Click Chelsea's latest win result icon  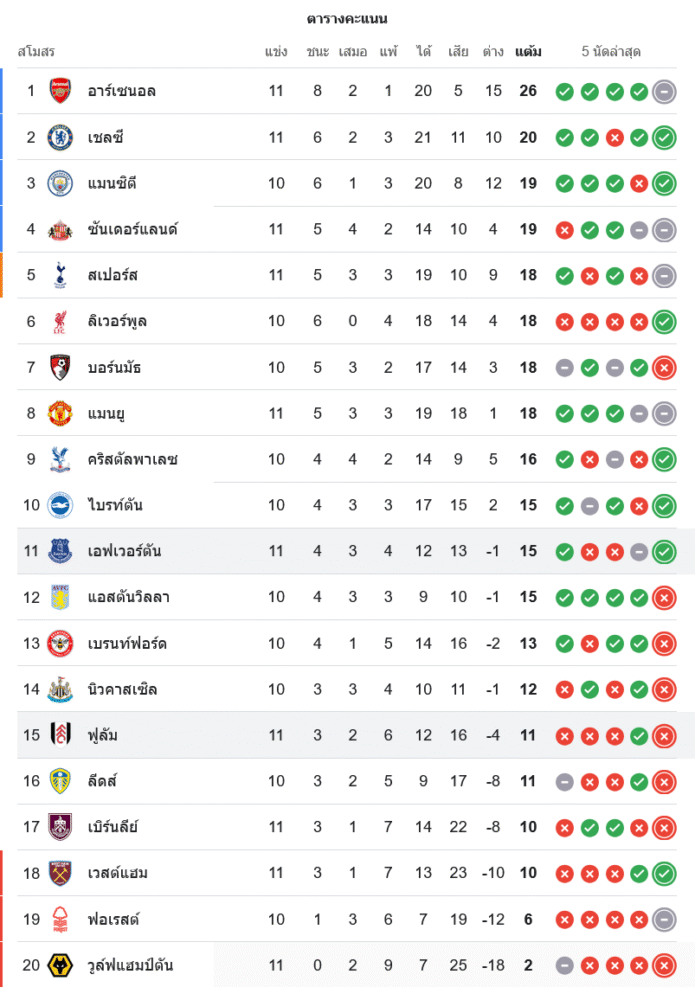[x=664, y=137]
